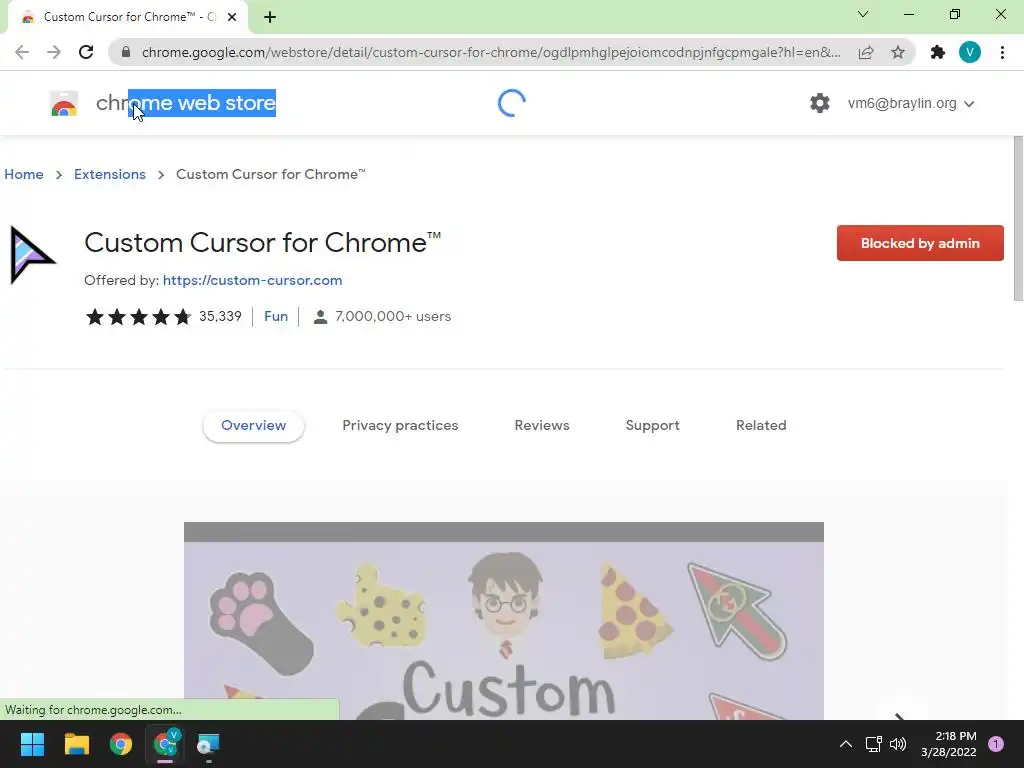Viewport: 1024px width, 768px height.
Task: Show hidden system tray icons
Action: [x=846, y=744]
